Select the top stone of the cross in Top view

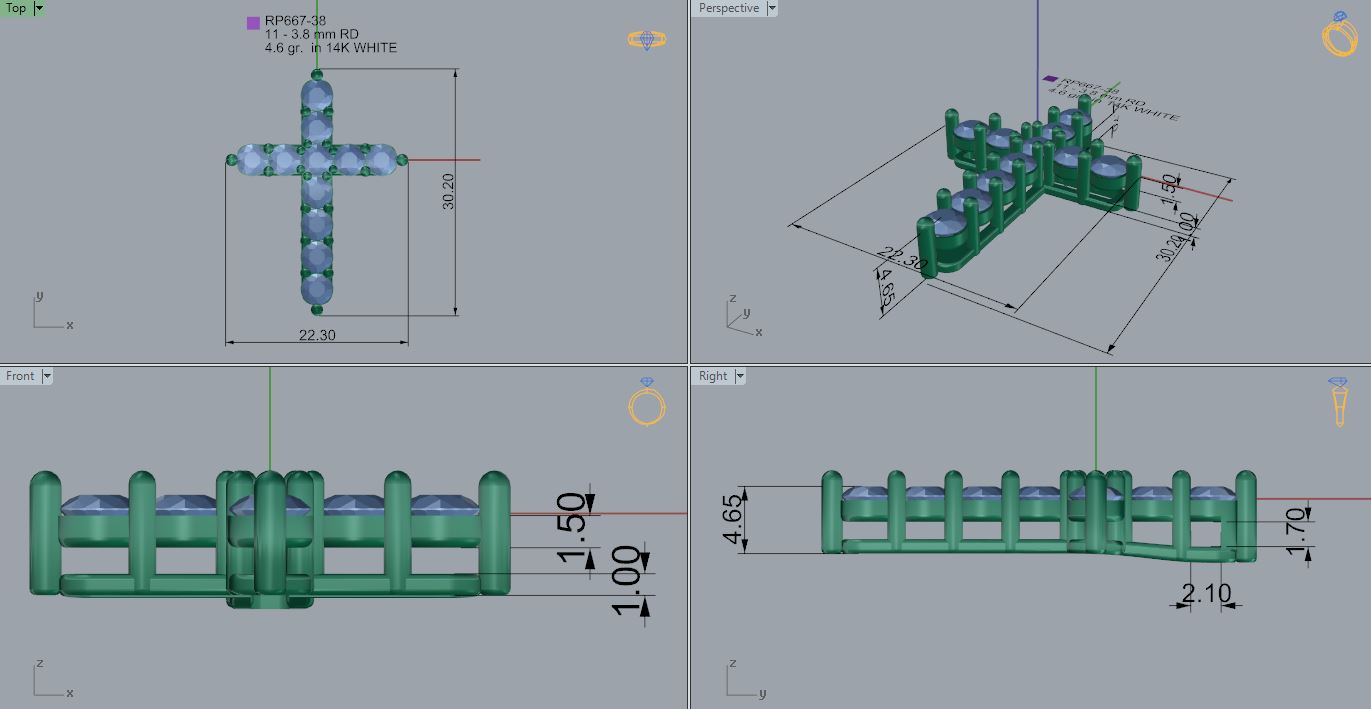pyautogui.click(x=317, y=95)
